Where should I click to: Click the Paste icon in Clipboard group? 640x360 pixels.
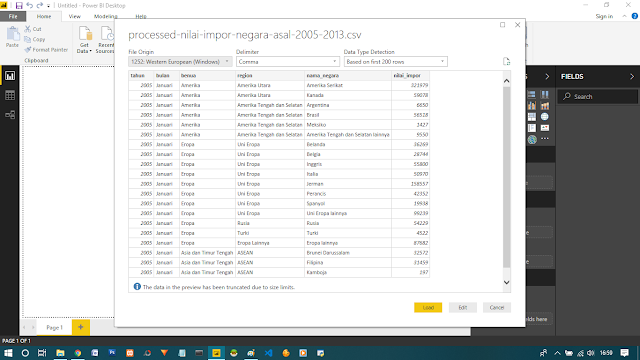pyautogui.click(x=12, y=37)
